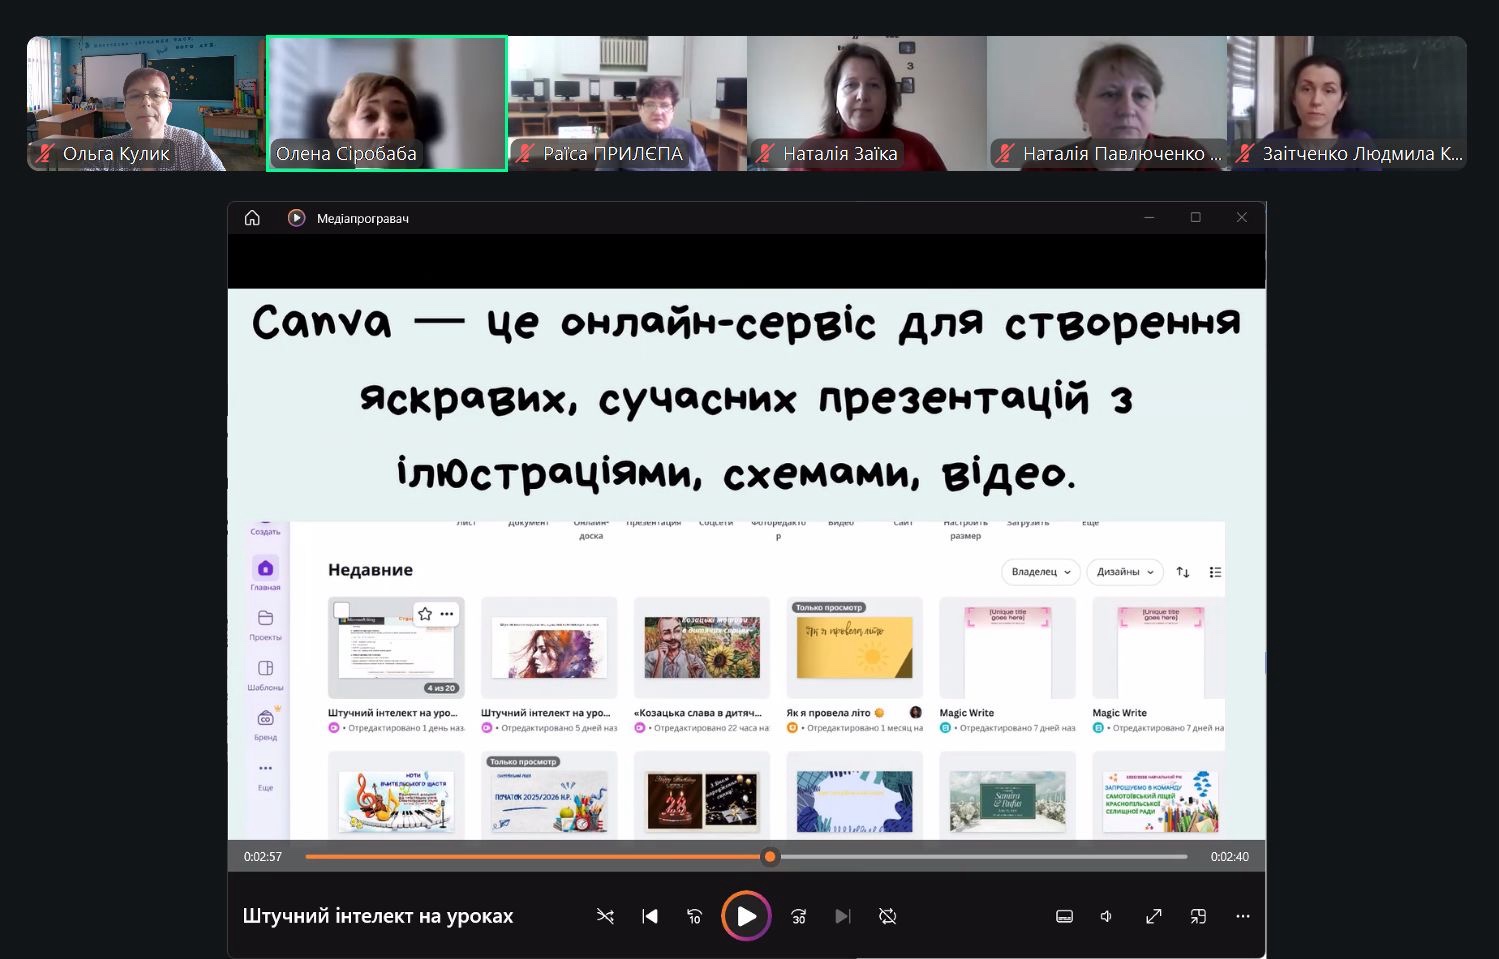Click the Недавние section heading
1499x959 pixels.
point(370,570)
